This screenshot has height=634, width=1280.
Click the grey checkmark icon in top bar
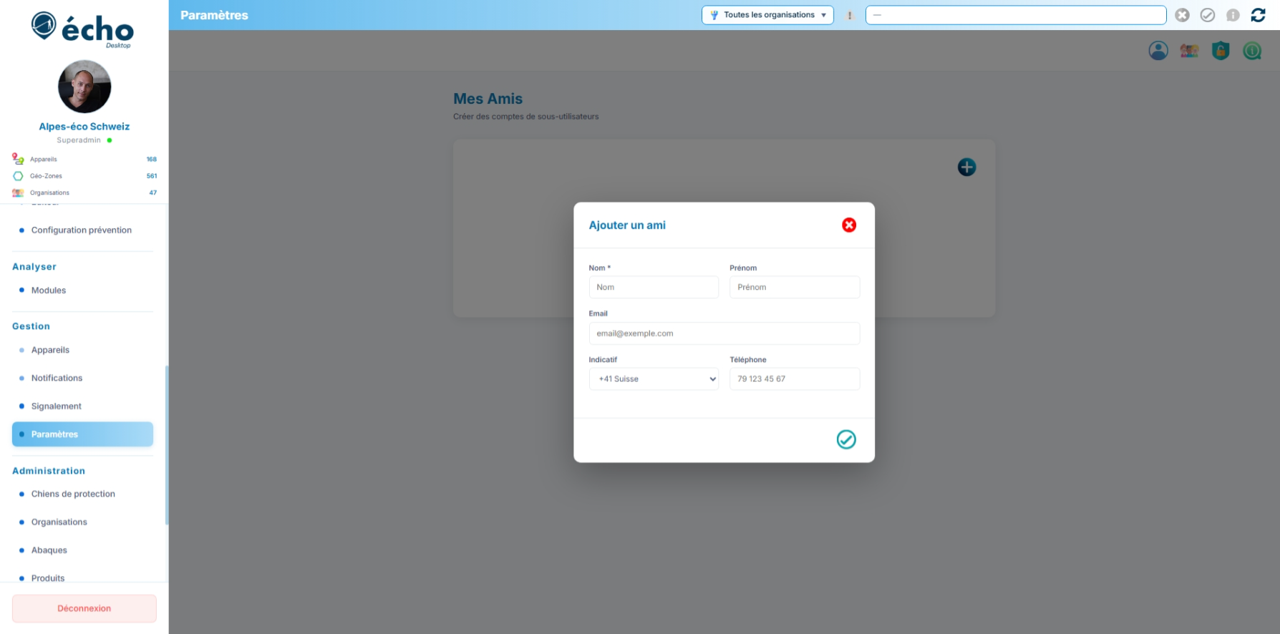pyautogui.click(x=1207, y=15)
